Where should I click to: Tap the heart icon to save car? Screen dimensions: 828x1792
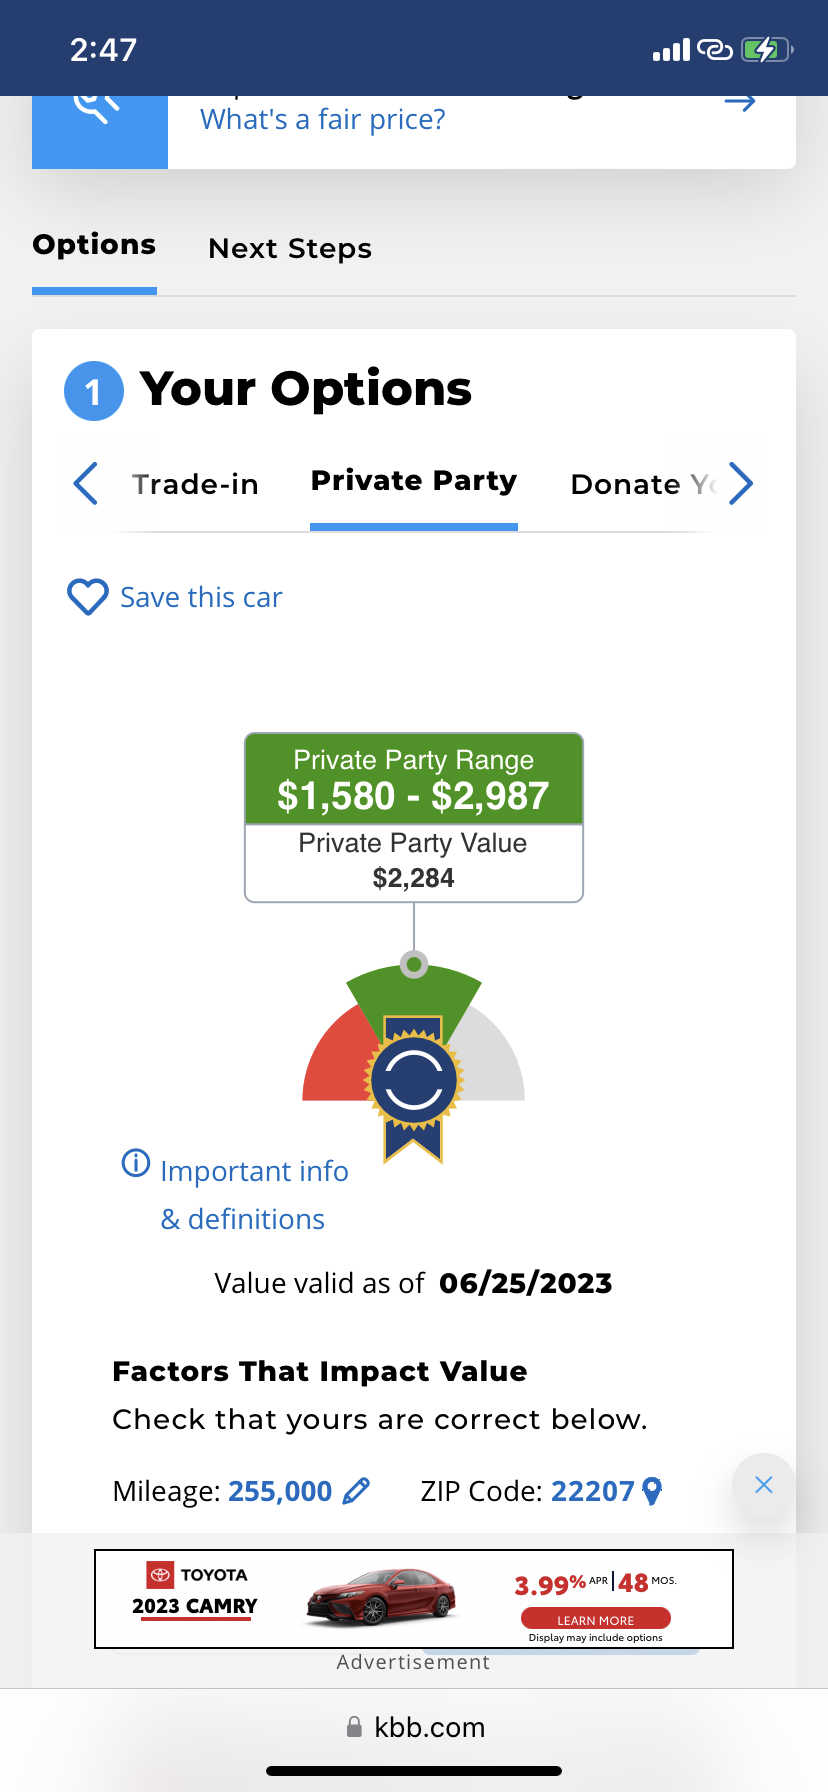(87, 597)
